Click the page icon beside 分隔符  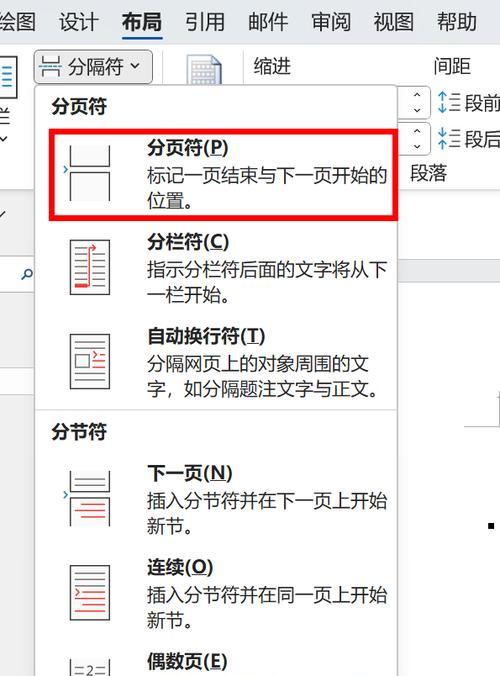[204, 70]
